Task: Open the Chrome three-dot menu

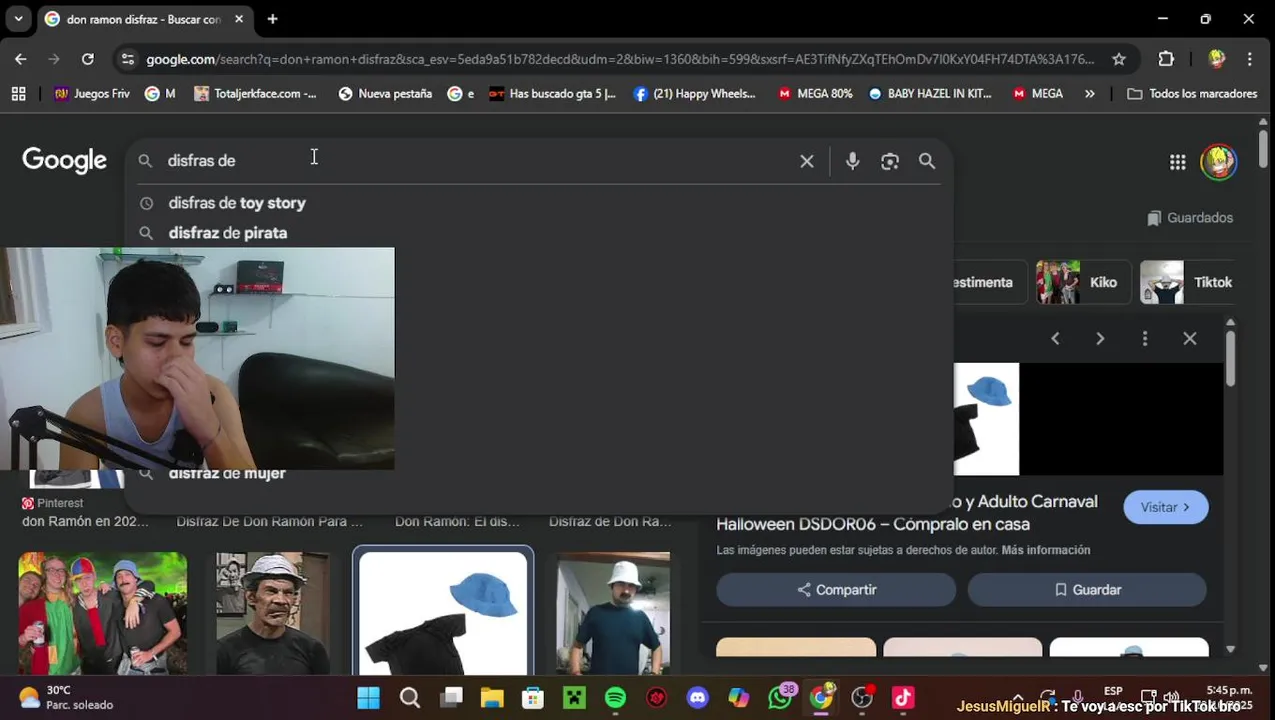Action: [x=1250, y=59]
